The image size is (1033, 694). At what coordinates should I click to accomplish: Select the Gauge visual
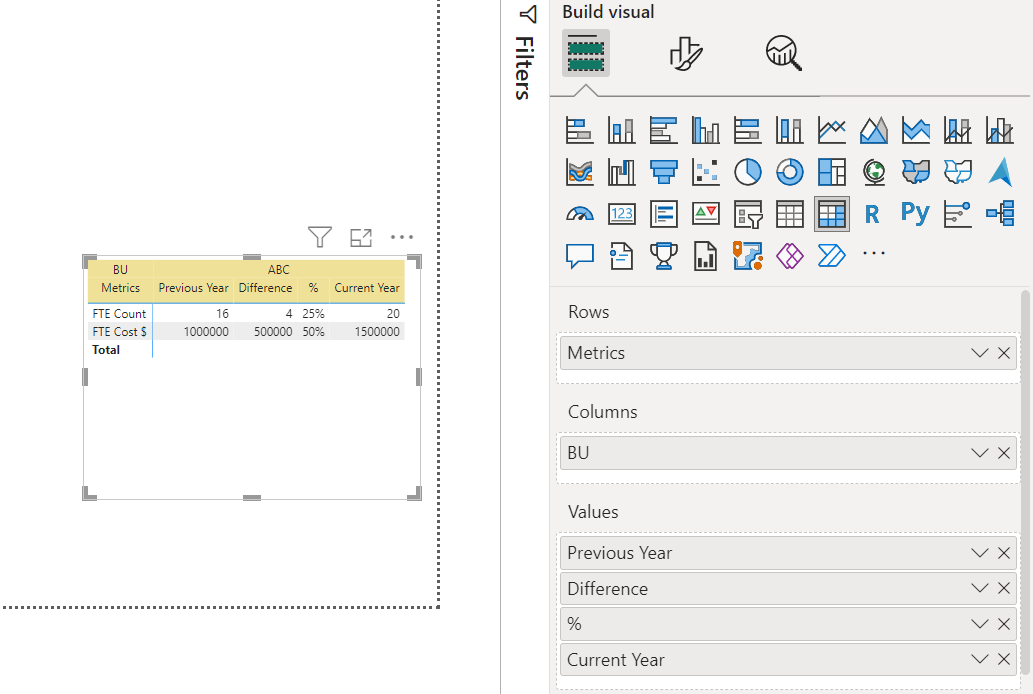(x=579, y=214)
